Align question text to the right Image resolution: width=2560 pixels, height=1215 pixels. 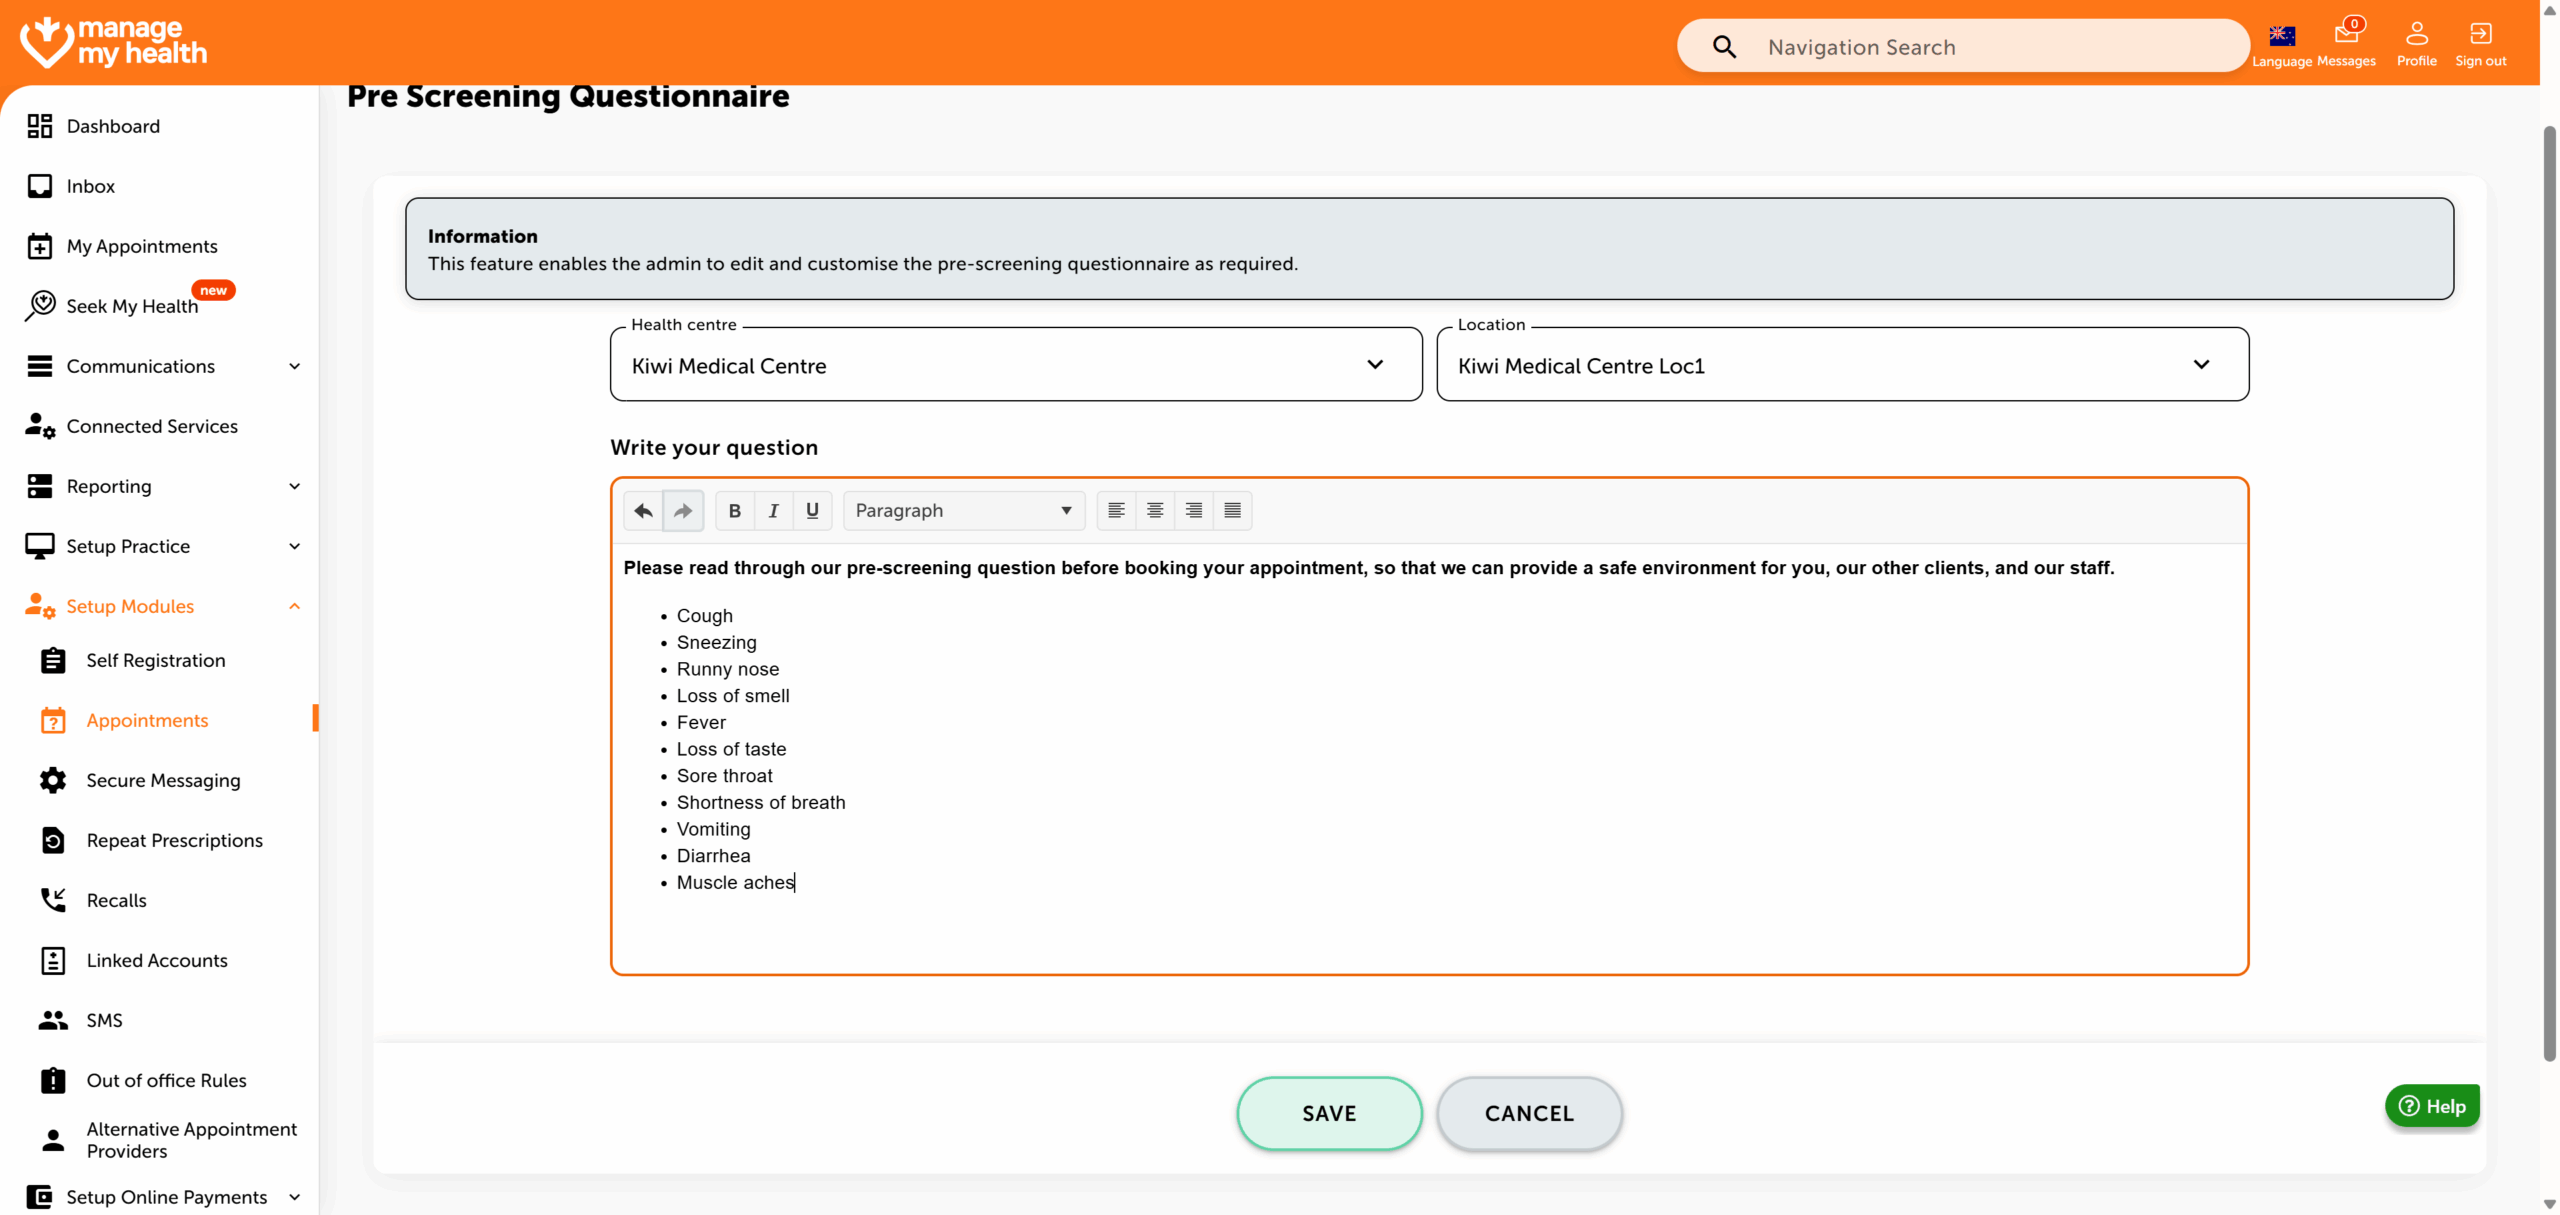click(1194, 511)
